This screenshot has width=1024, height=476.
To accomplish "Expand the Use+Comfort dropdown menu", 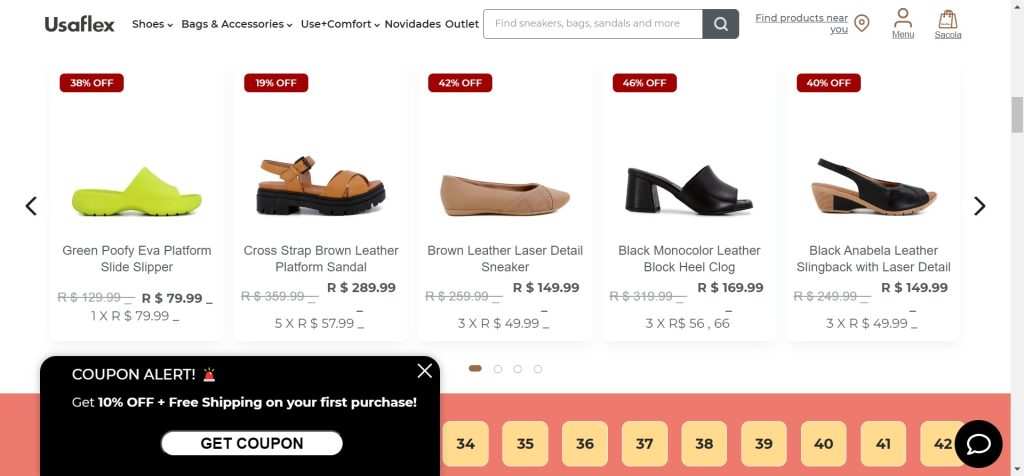I will pyautogui.click(x=340, y=24).
